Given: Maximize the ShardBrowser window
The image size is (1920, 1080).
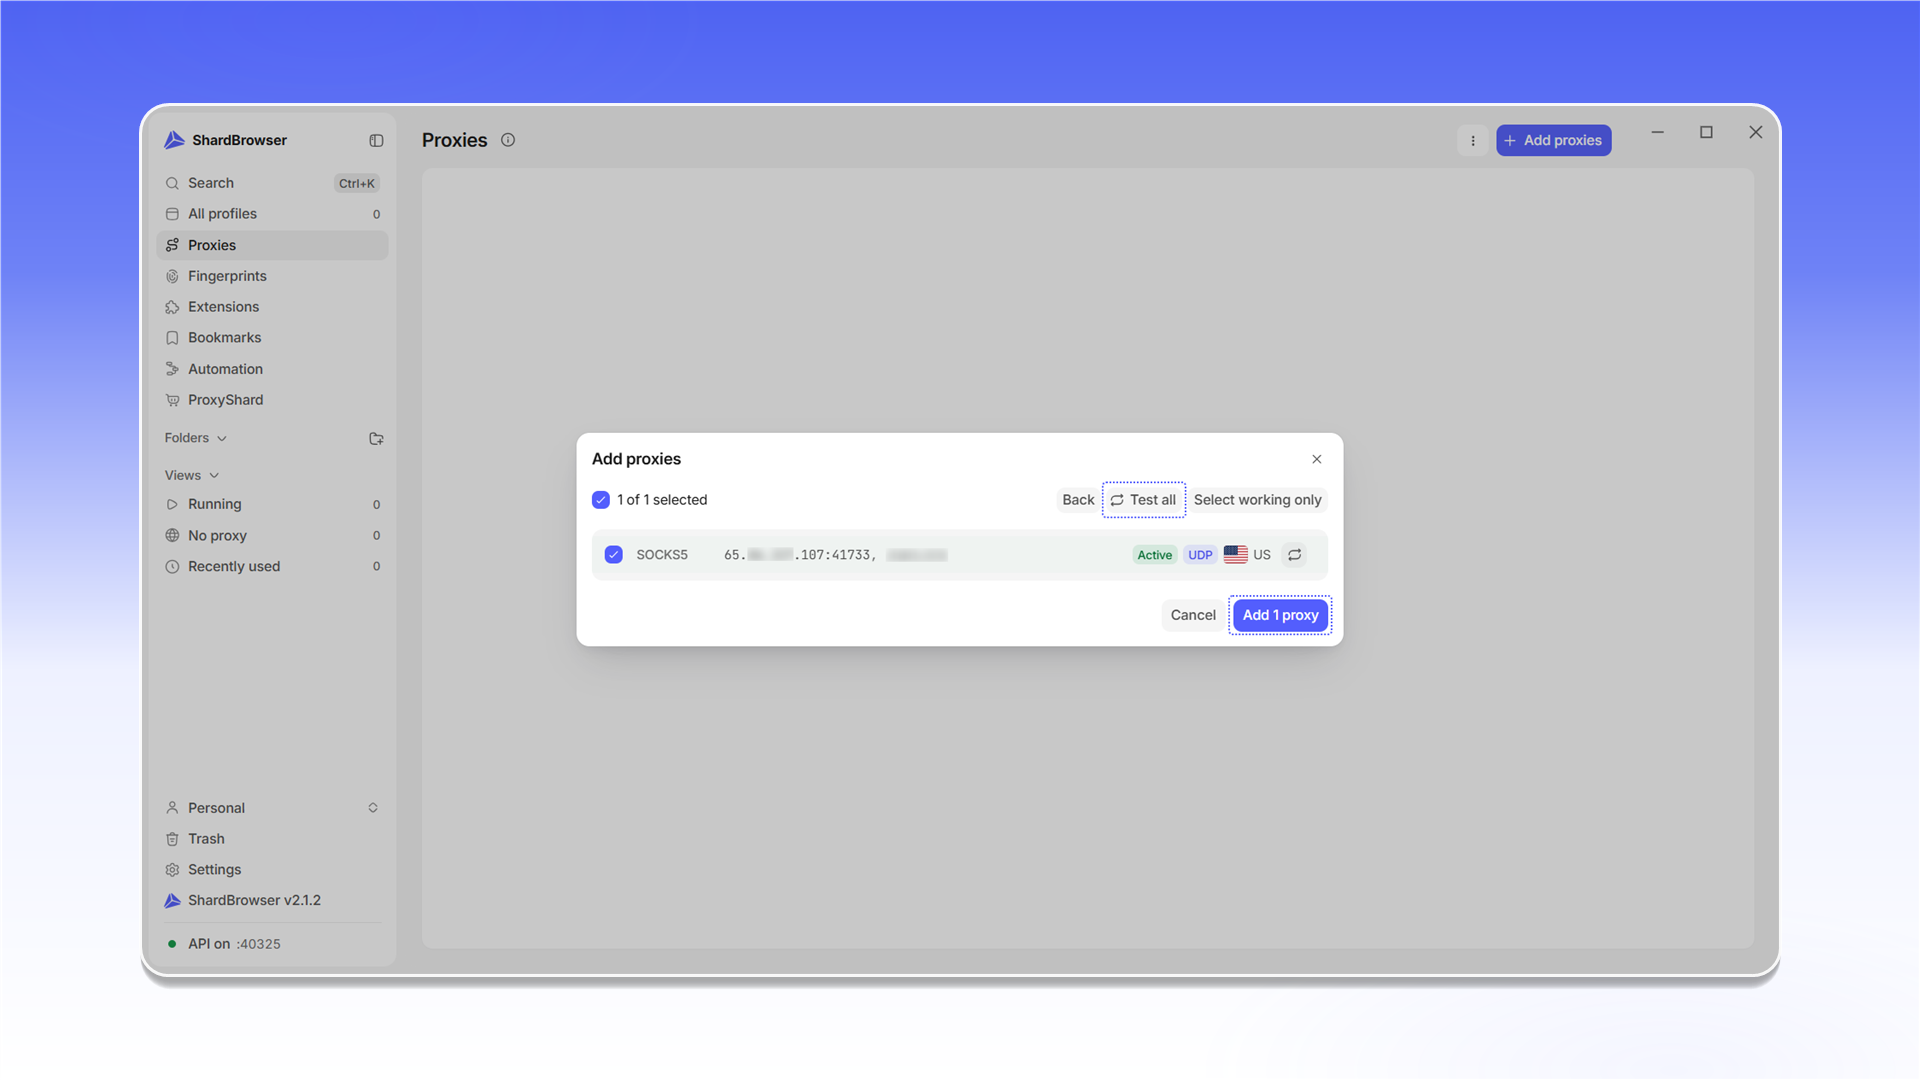Looking at the screenshot, I should [1706, 132].
